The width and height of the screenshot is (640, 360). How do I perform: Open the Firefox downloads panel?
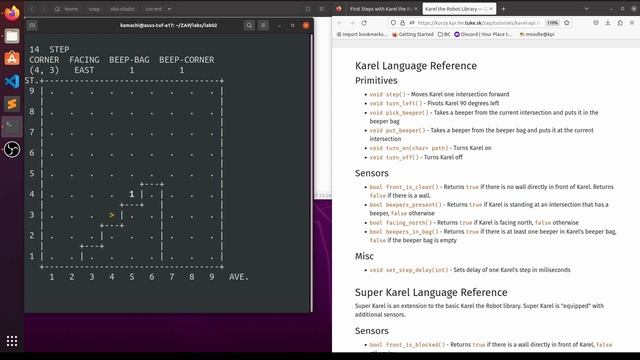click(x=608, y=23)
